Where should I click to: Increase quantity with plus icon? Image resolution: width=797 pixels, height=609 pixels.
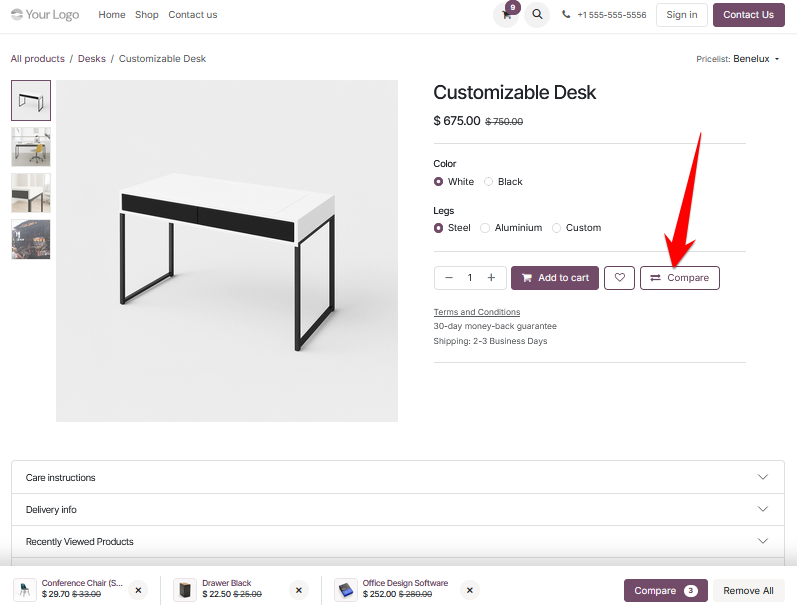[491, 278]
